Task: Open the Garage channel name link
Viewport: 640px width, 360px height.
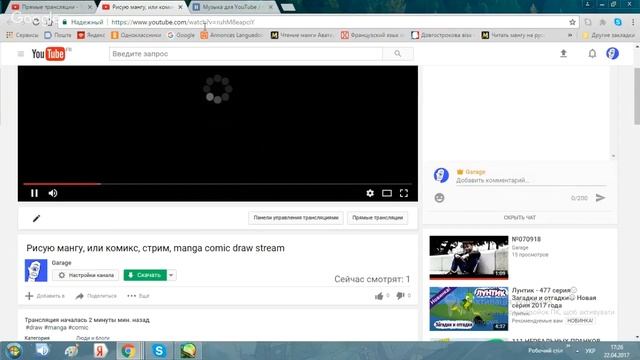Action: pyautogui.click(x=62, y=263)
